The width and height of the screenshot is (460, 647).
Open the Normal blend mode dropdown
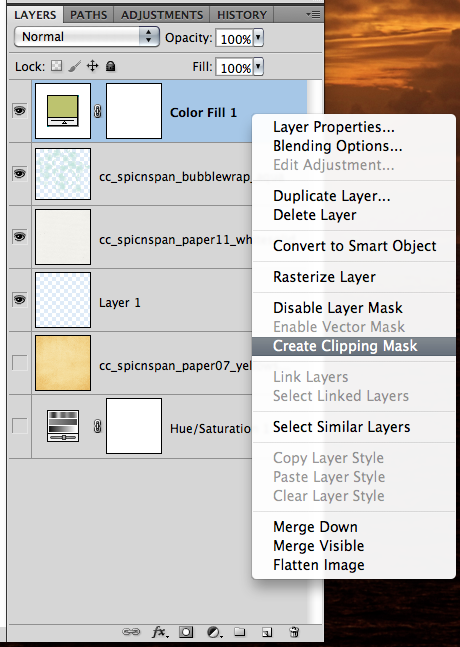[x=87, y=37]
